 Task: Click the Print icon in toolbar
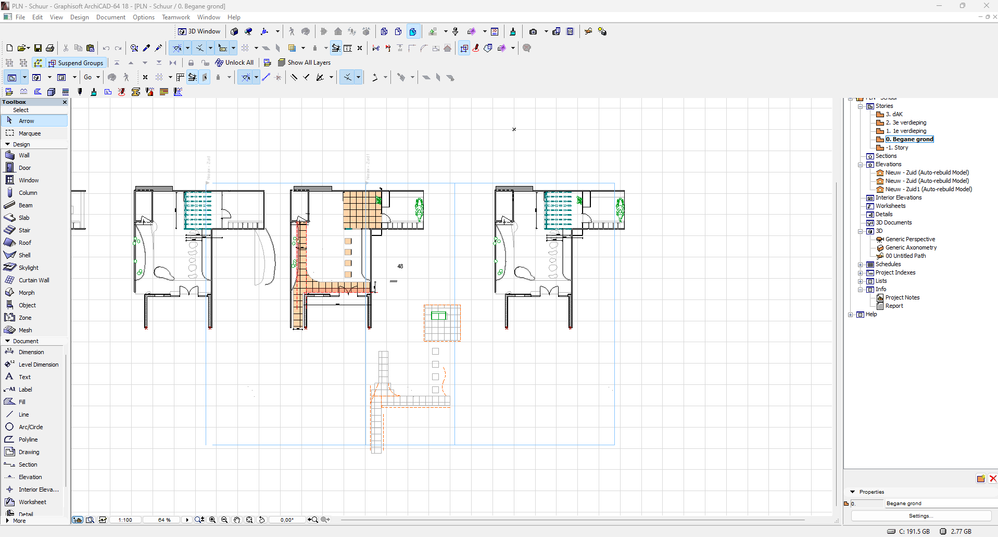[51, 48]
